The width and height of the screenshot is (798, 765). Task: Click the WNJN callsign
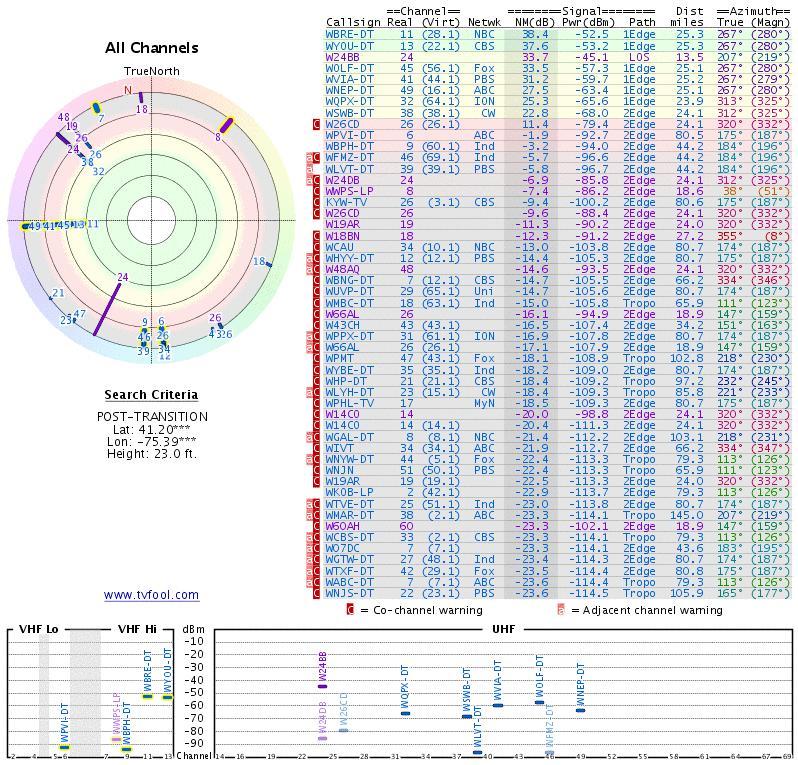(x=339, y=471)
